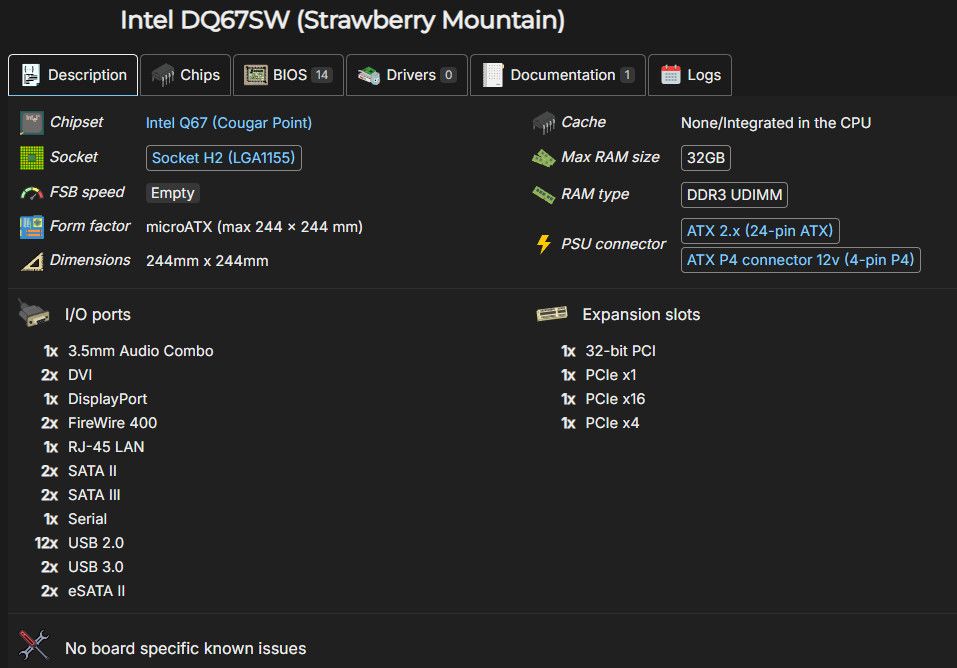The image size is (957, 668).
Task: Click the PSU connector label
Action: point(613,244)
